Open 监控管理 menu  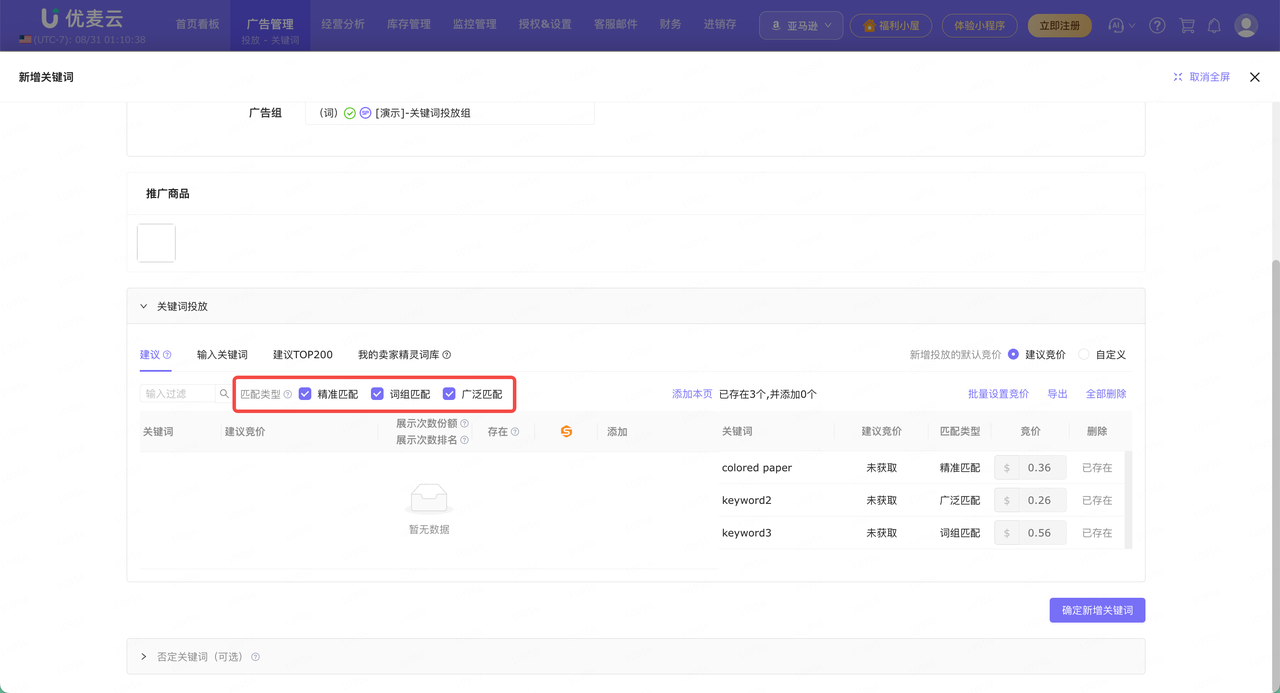475,24
